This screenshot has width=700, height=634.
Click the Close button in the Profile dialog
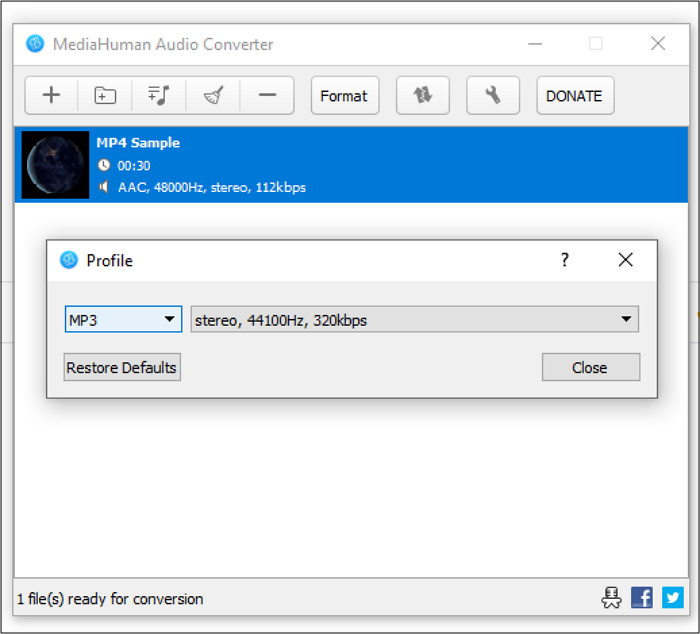pyautogui.click(x=590, y=367)
